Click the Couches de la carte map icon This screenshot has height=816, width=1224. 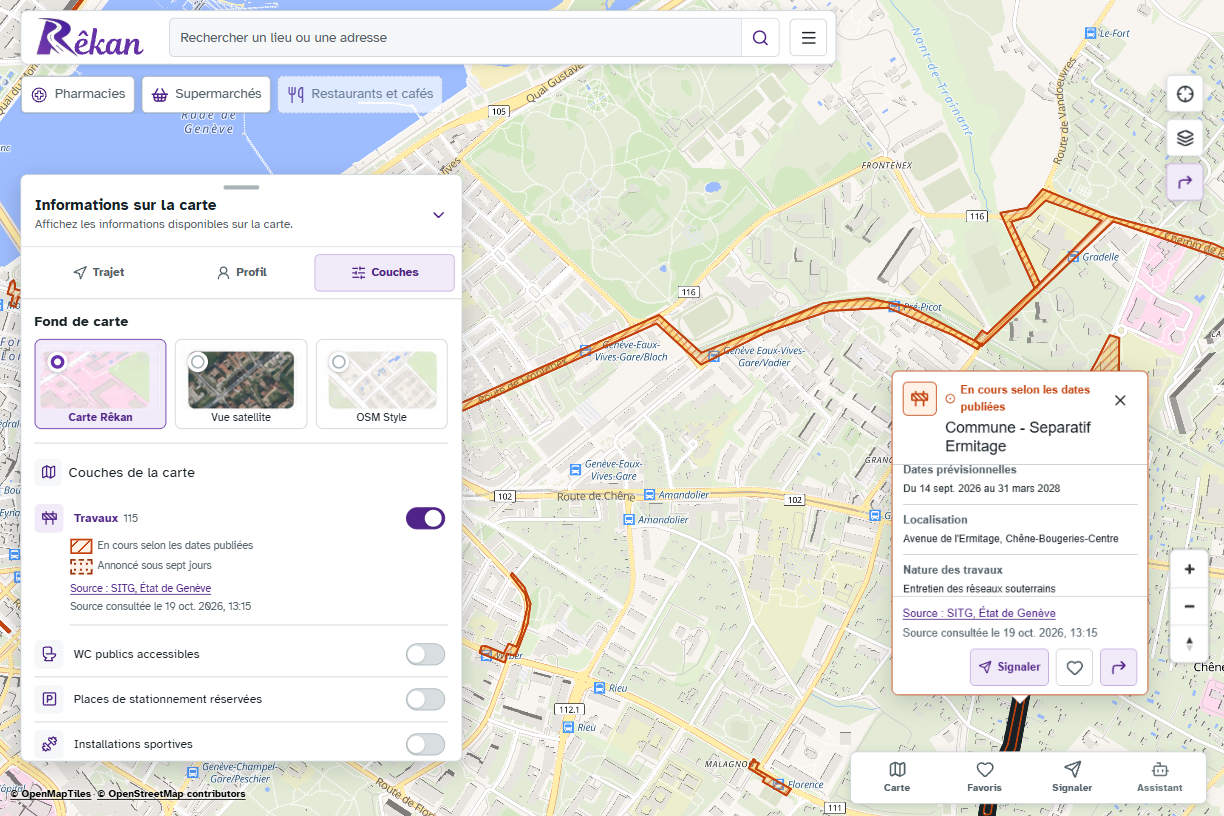coord(49,472)
